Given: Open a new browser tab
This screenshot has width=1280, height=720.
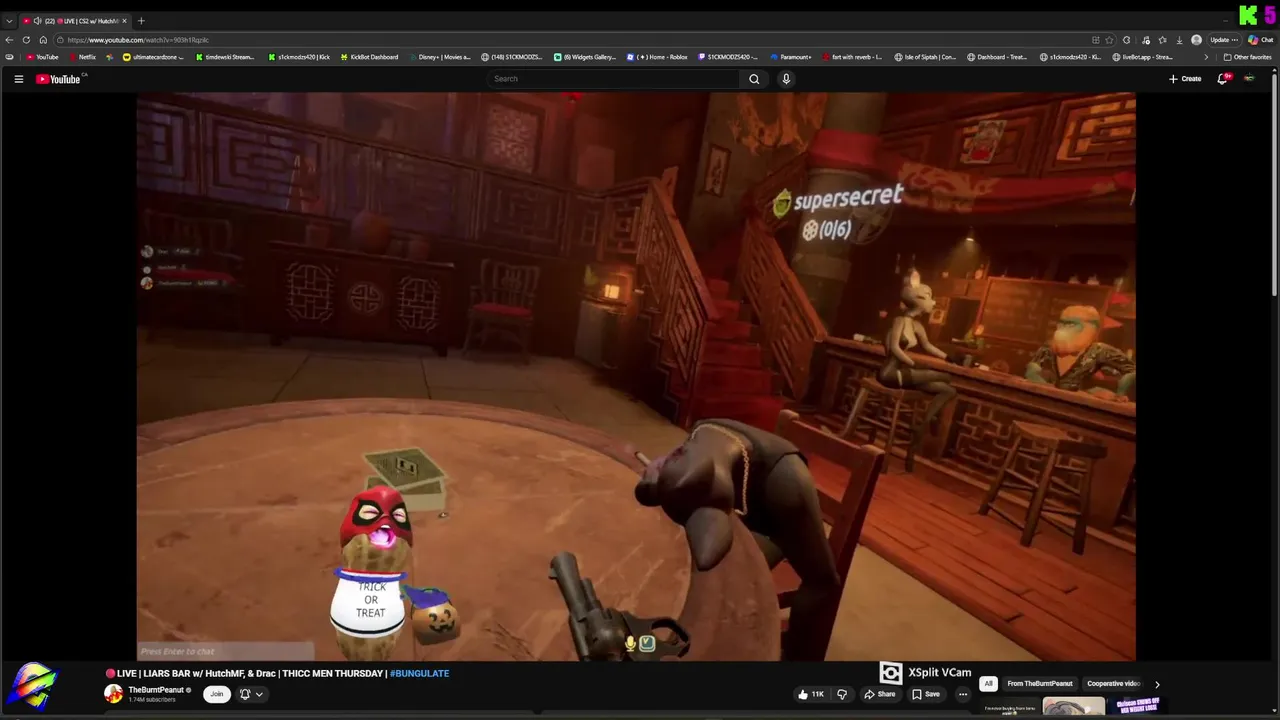Looking at the screenshot, I should click(x=141, y=21).
